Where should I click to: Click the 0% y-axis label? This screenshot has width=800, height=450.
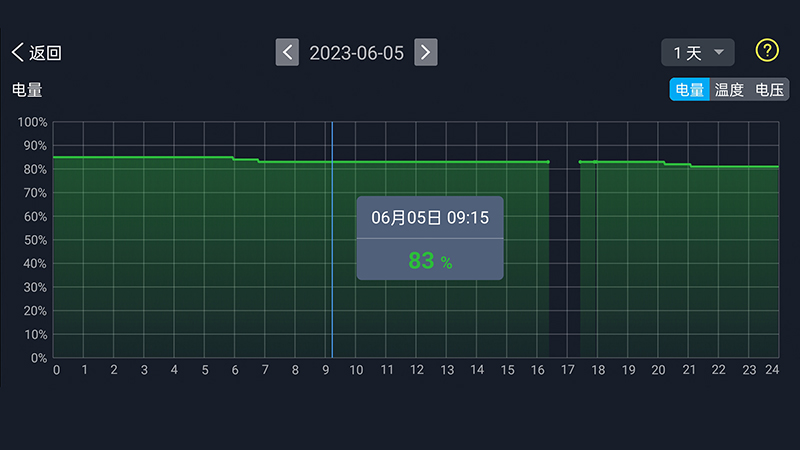point(37,358)
